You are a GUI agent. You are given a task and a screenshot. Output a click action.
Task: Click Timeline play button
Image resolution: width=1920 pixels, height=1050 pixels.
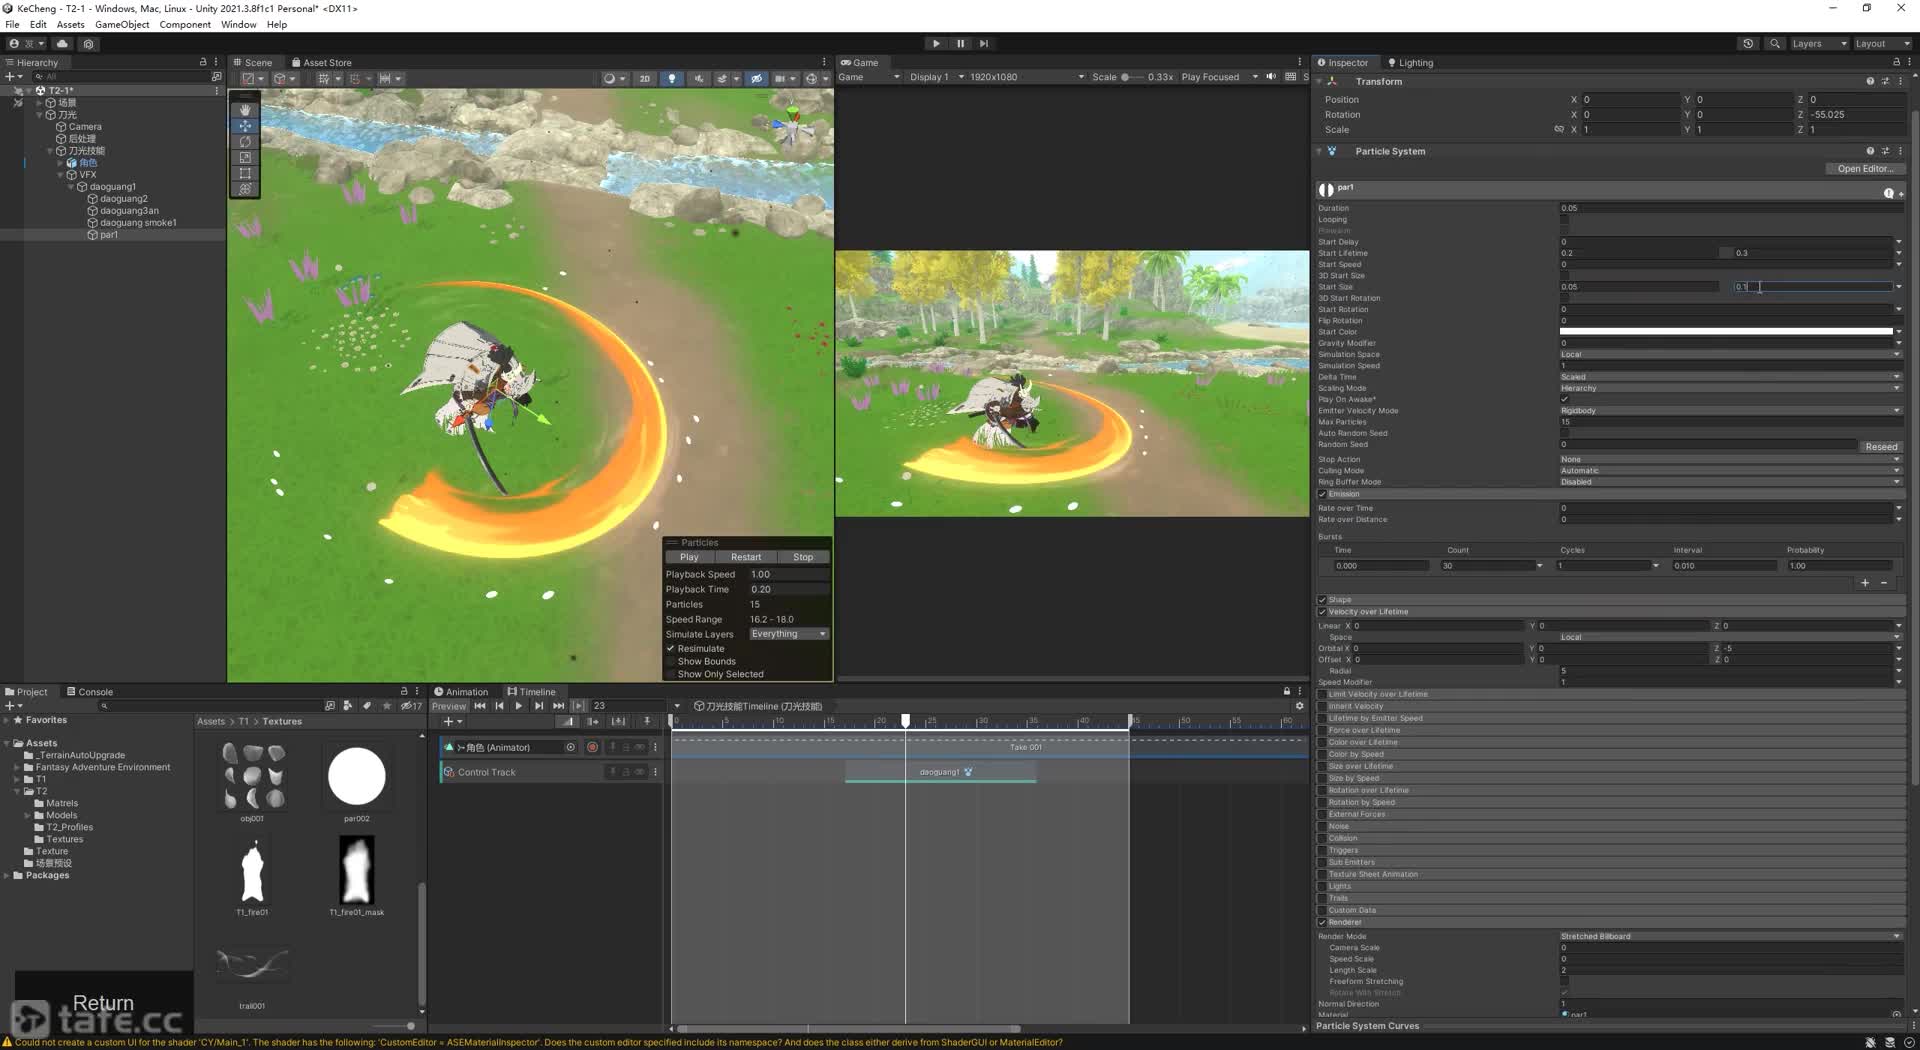[519, 706]
